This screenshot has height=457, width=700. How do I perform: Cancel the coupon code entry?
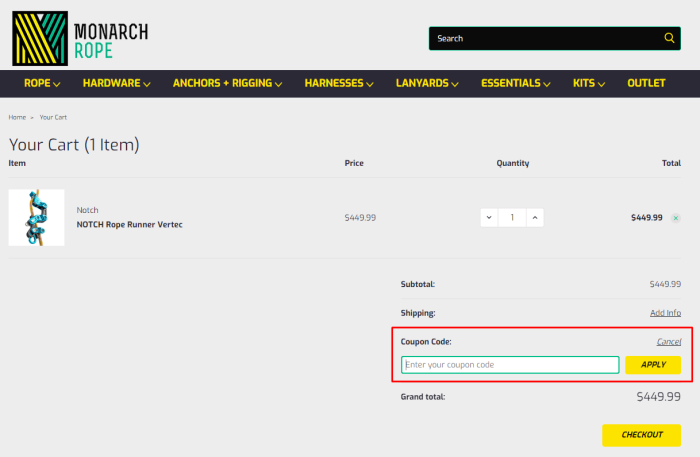[669, 342]
